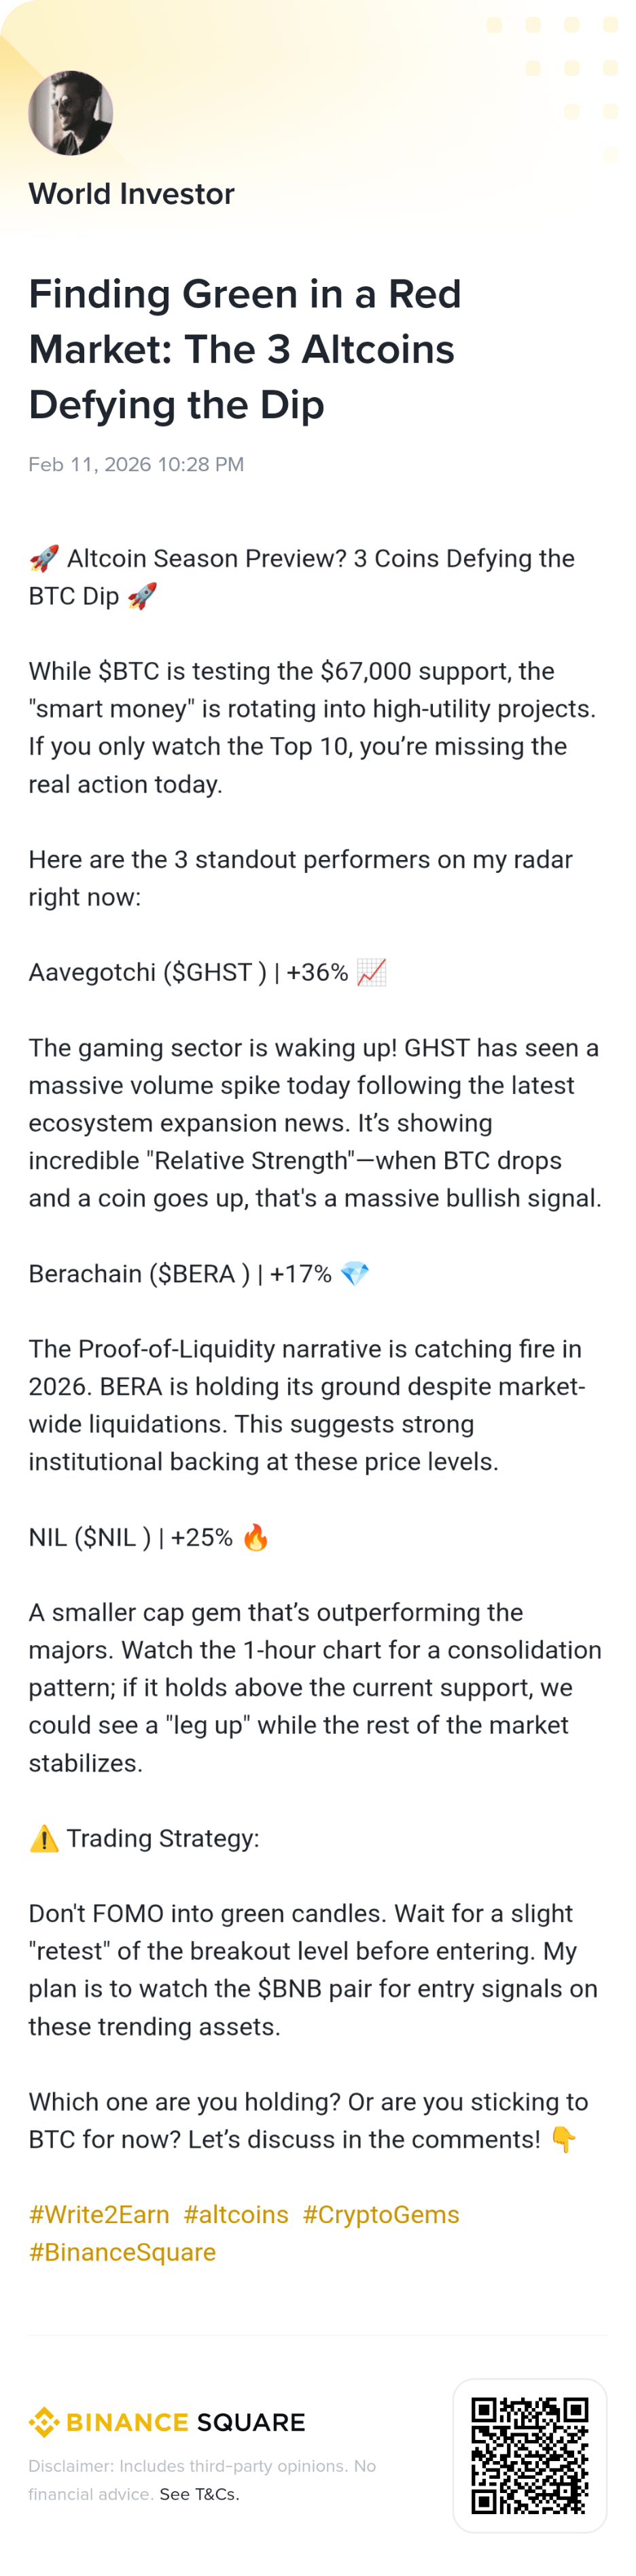
Task: Click the chart emoji beside +36%
Action: point(371,972)
